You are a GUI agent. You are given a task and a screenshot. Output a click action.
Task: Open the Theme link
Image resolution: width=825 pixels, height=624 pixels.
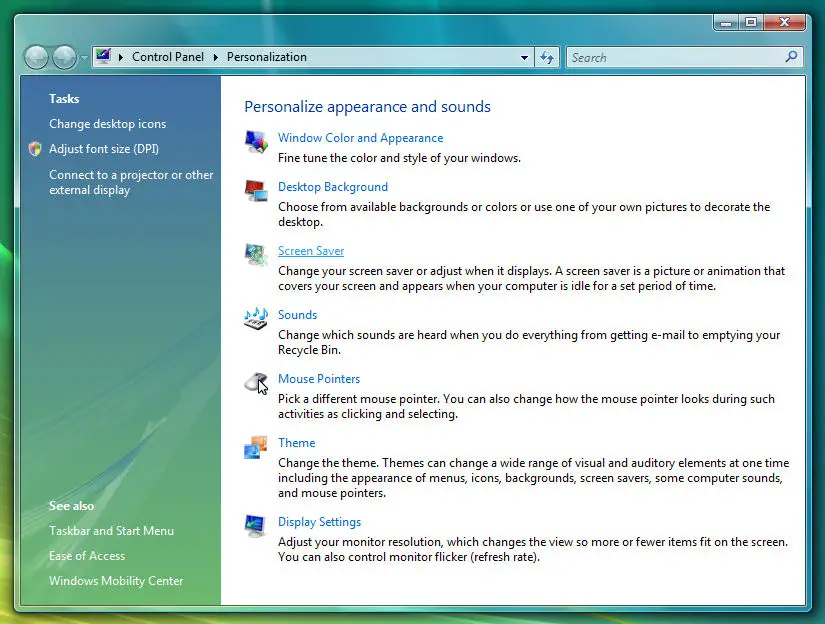[297, 443]
